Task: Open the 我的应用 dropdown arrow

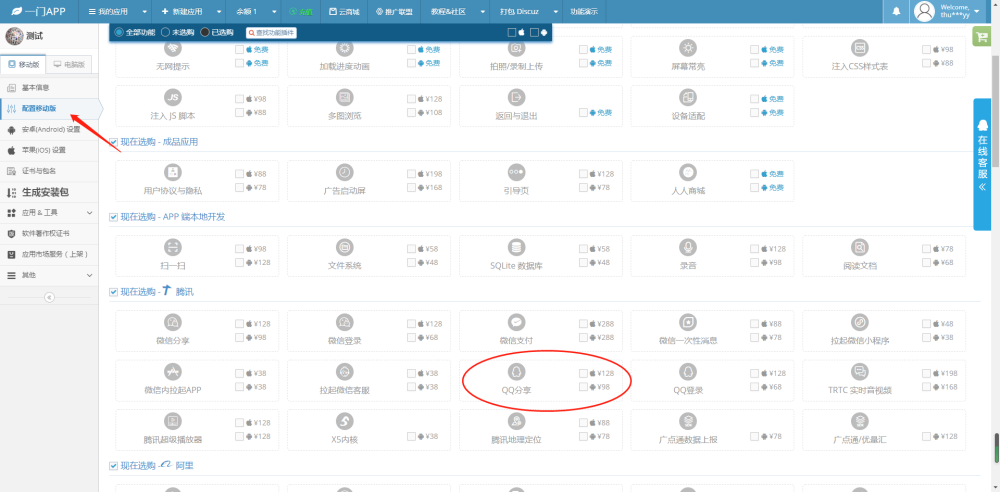Action: (x=145, y=11)
